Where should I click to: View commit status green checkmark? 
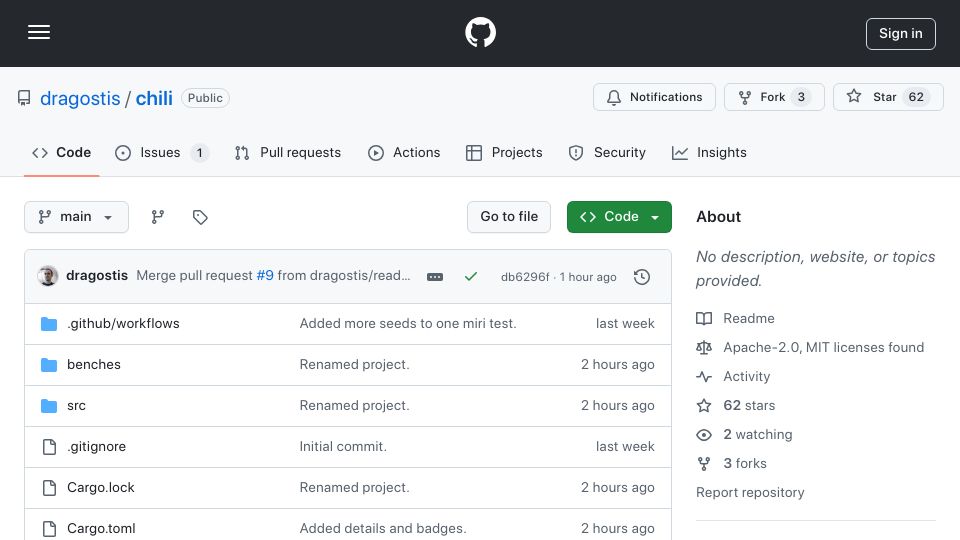pos(471,277)
